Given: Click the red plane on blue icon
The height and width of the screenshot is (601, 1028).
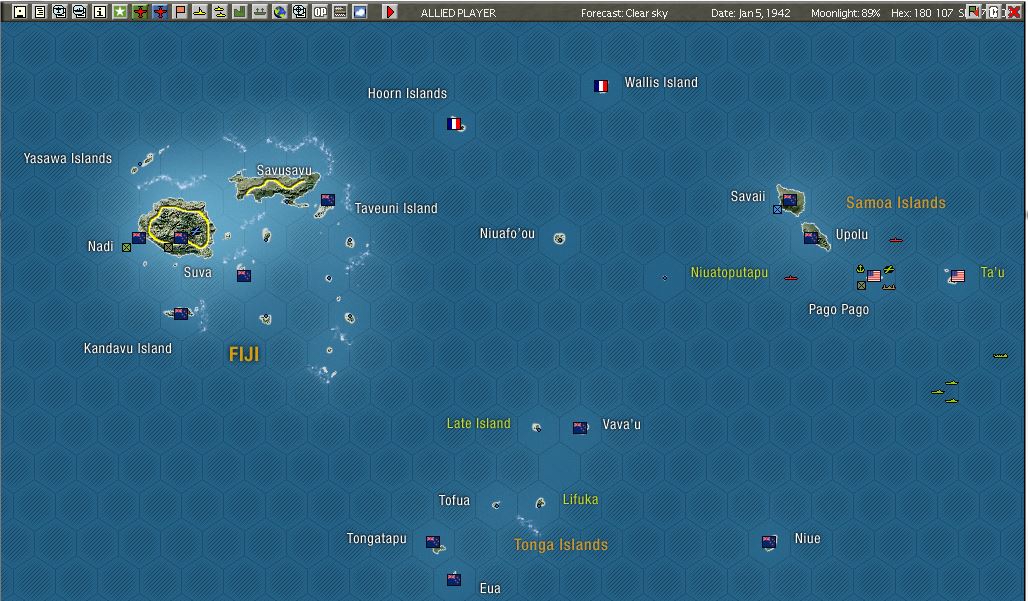Looking at the screenshot, I should pyautogui.click(x=160, y=12).
